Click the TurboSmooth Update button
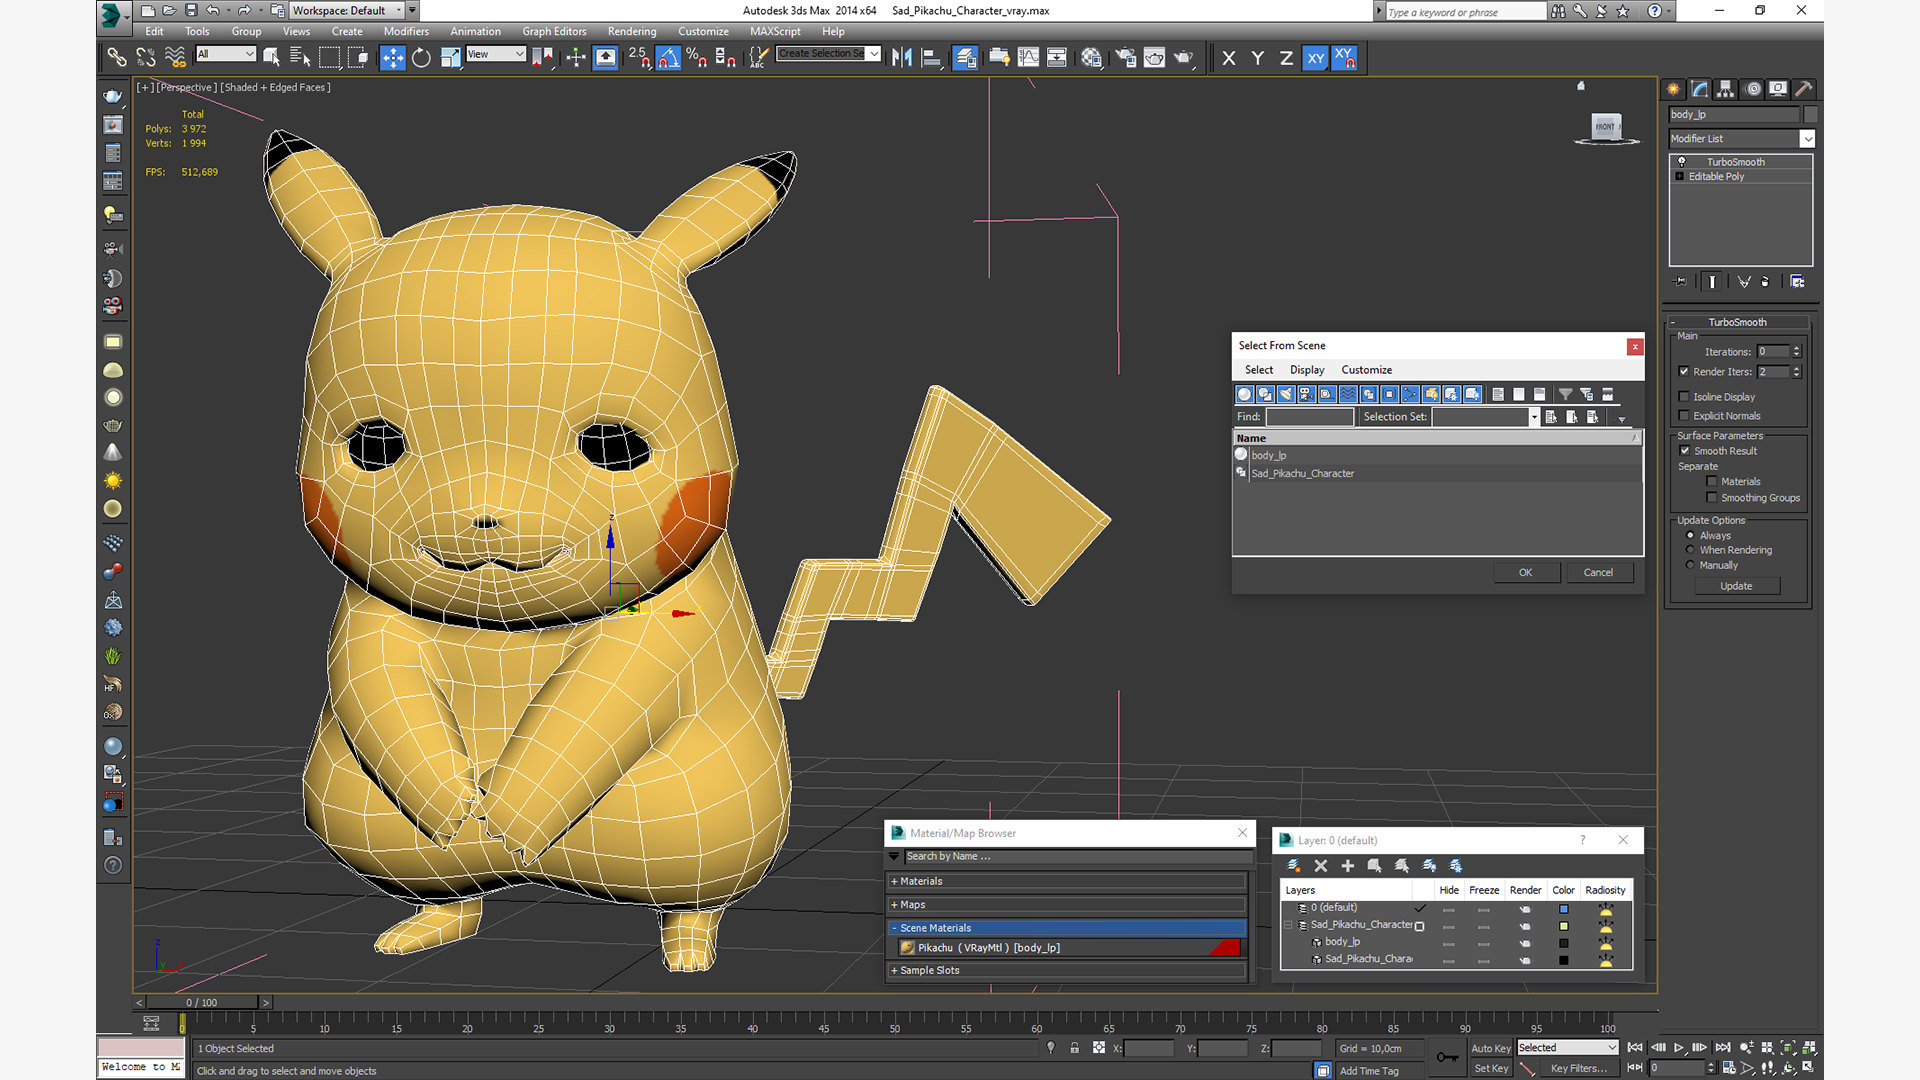Image resolution: width=1920 pixels, height=1080 pixels. pyautogui.click(x=1736, y=586)
